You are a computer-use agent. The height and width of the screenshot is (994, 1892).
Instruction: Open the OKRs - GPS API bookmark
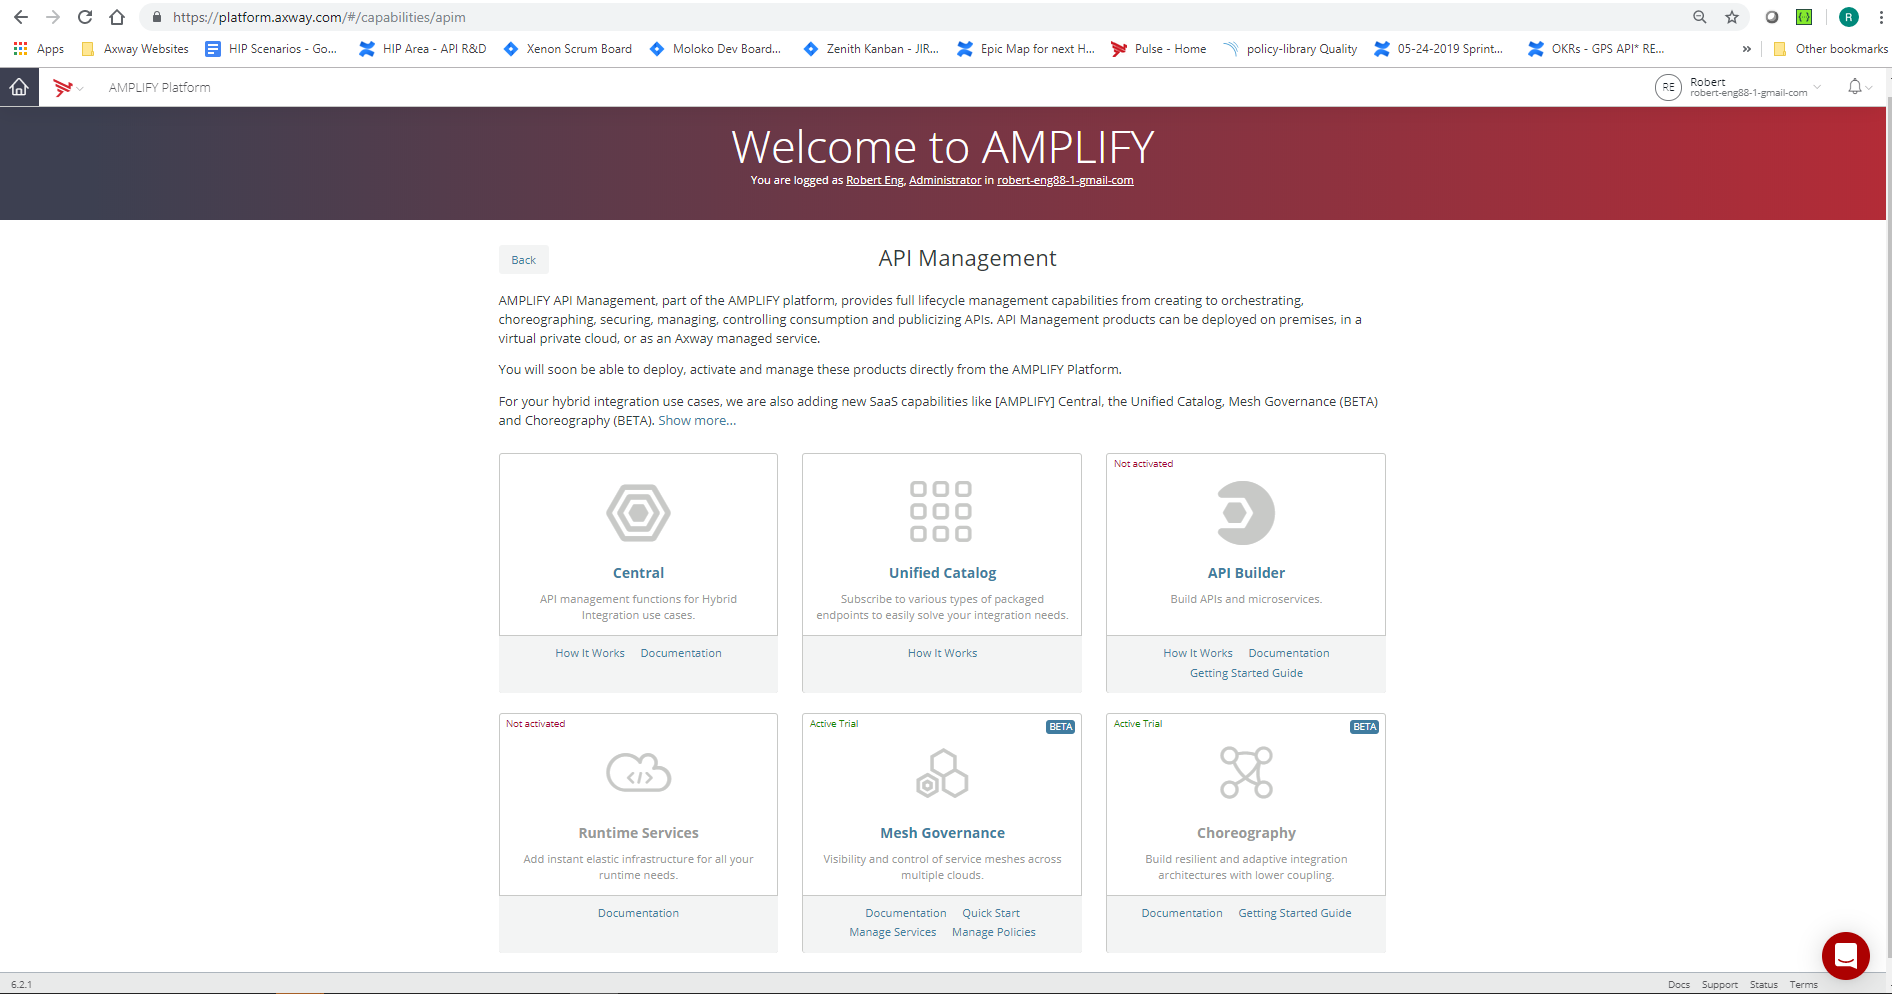point(1596,49)
